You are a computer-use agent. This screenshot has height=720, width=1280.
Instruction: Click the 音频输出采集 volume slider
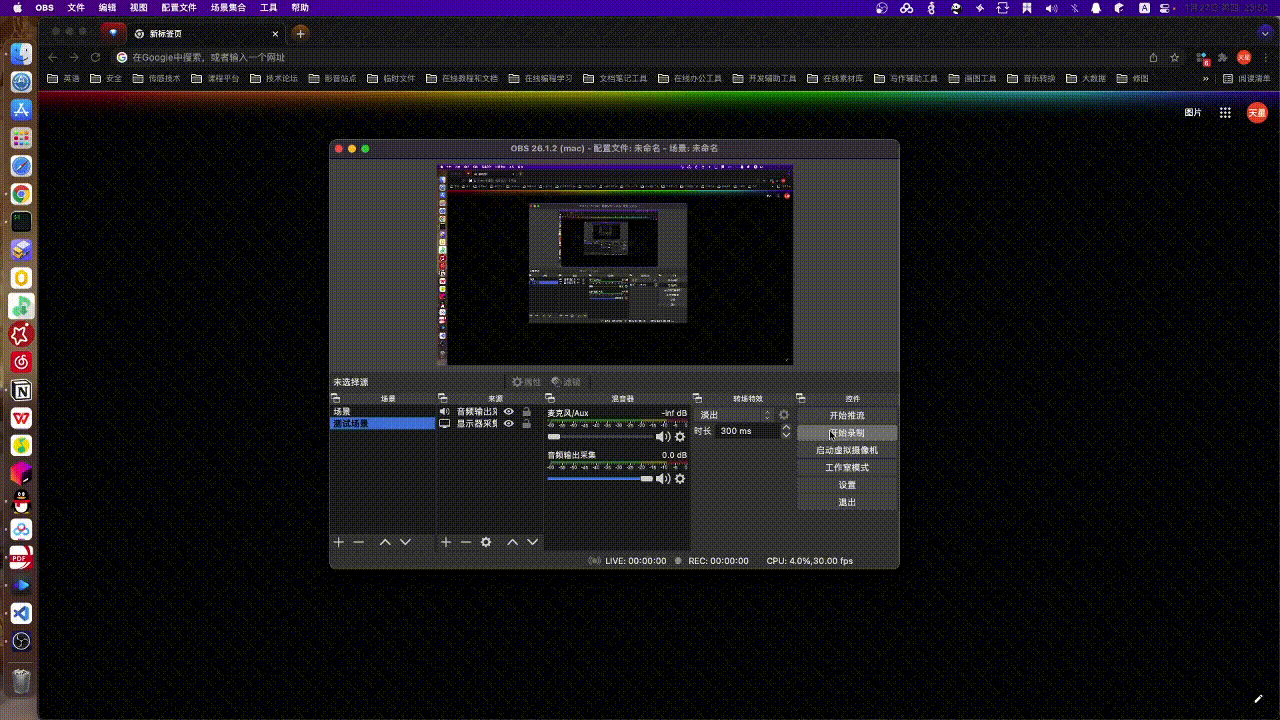pyautogui.click(x=600, y=479)
